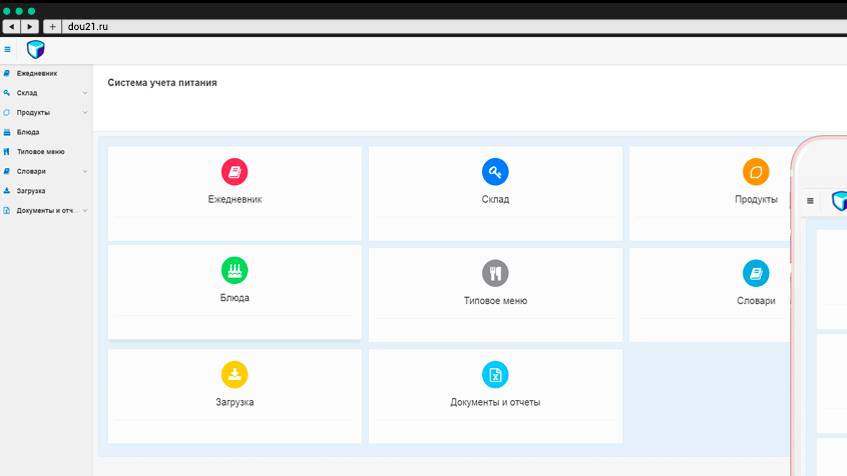
Task: Go forward with browser forward arrow
Action: pos(30,26)
